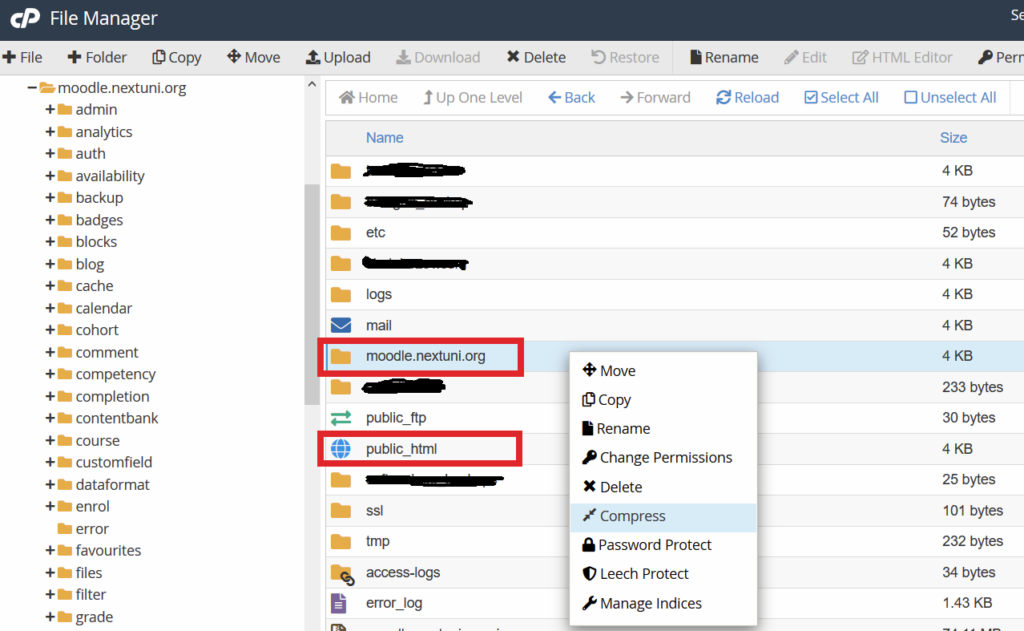
Task: Create a new file with File button
Action: 22,57
